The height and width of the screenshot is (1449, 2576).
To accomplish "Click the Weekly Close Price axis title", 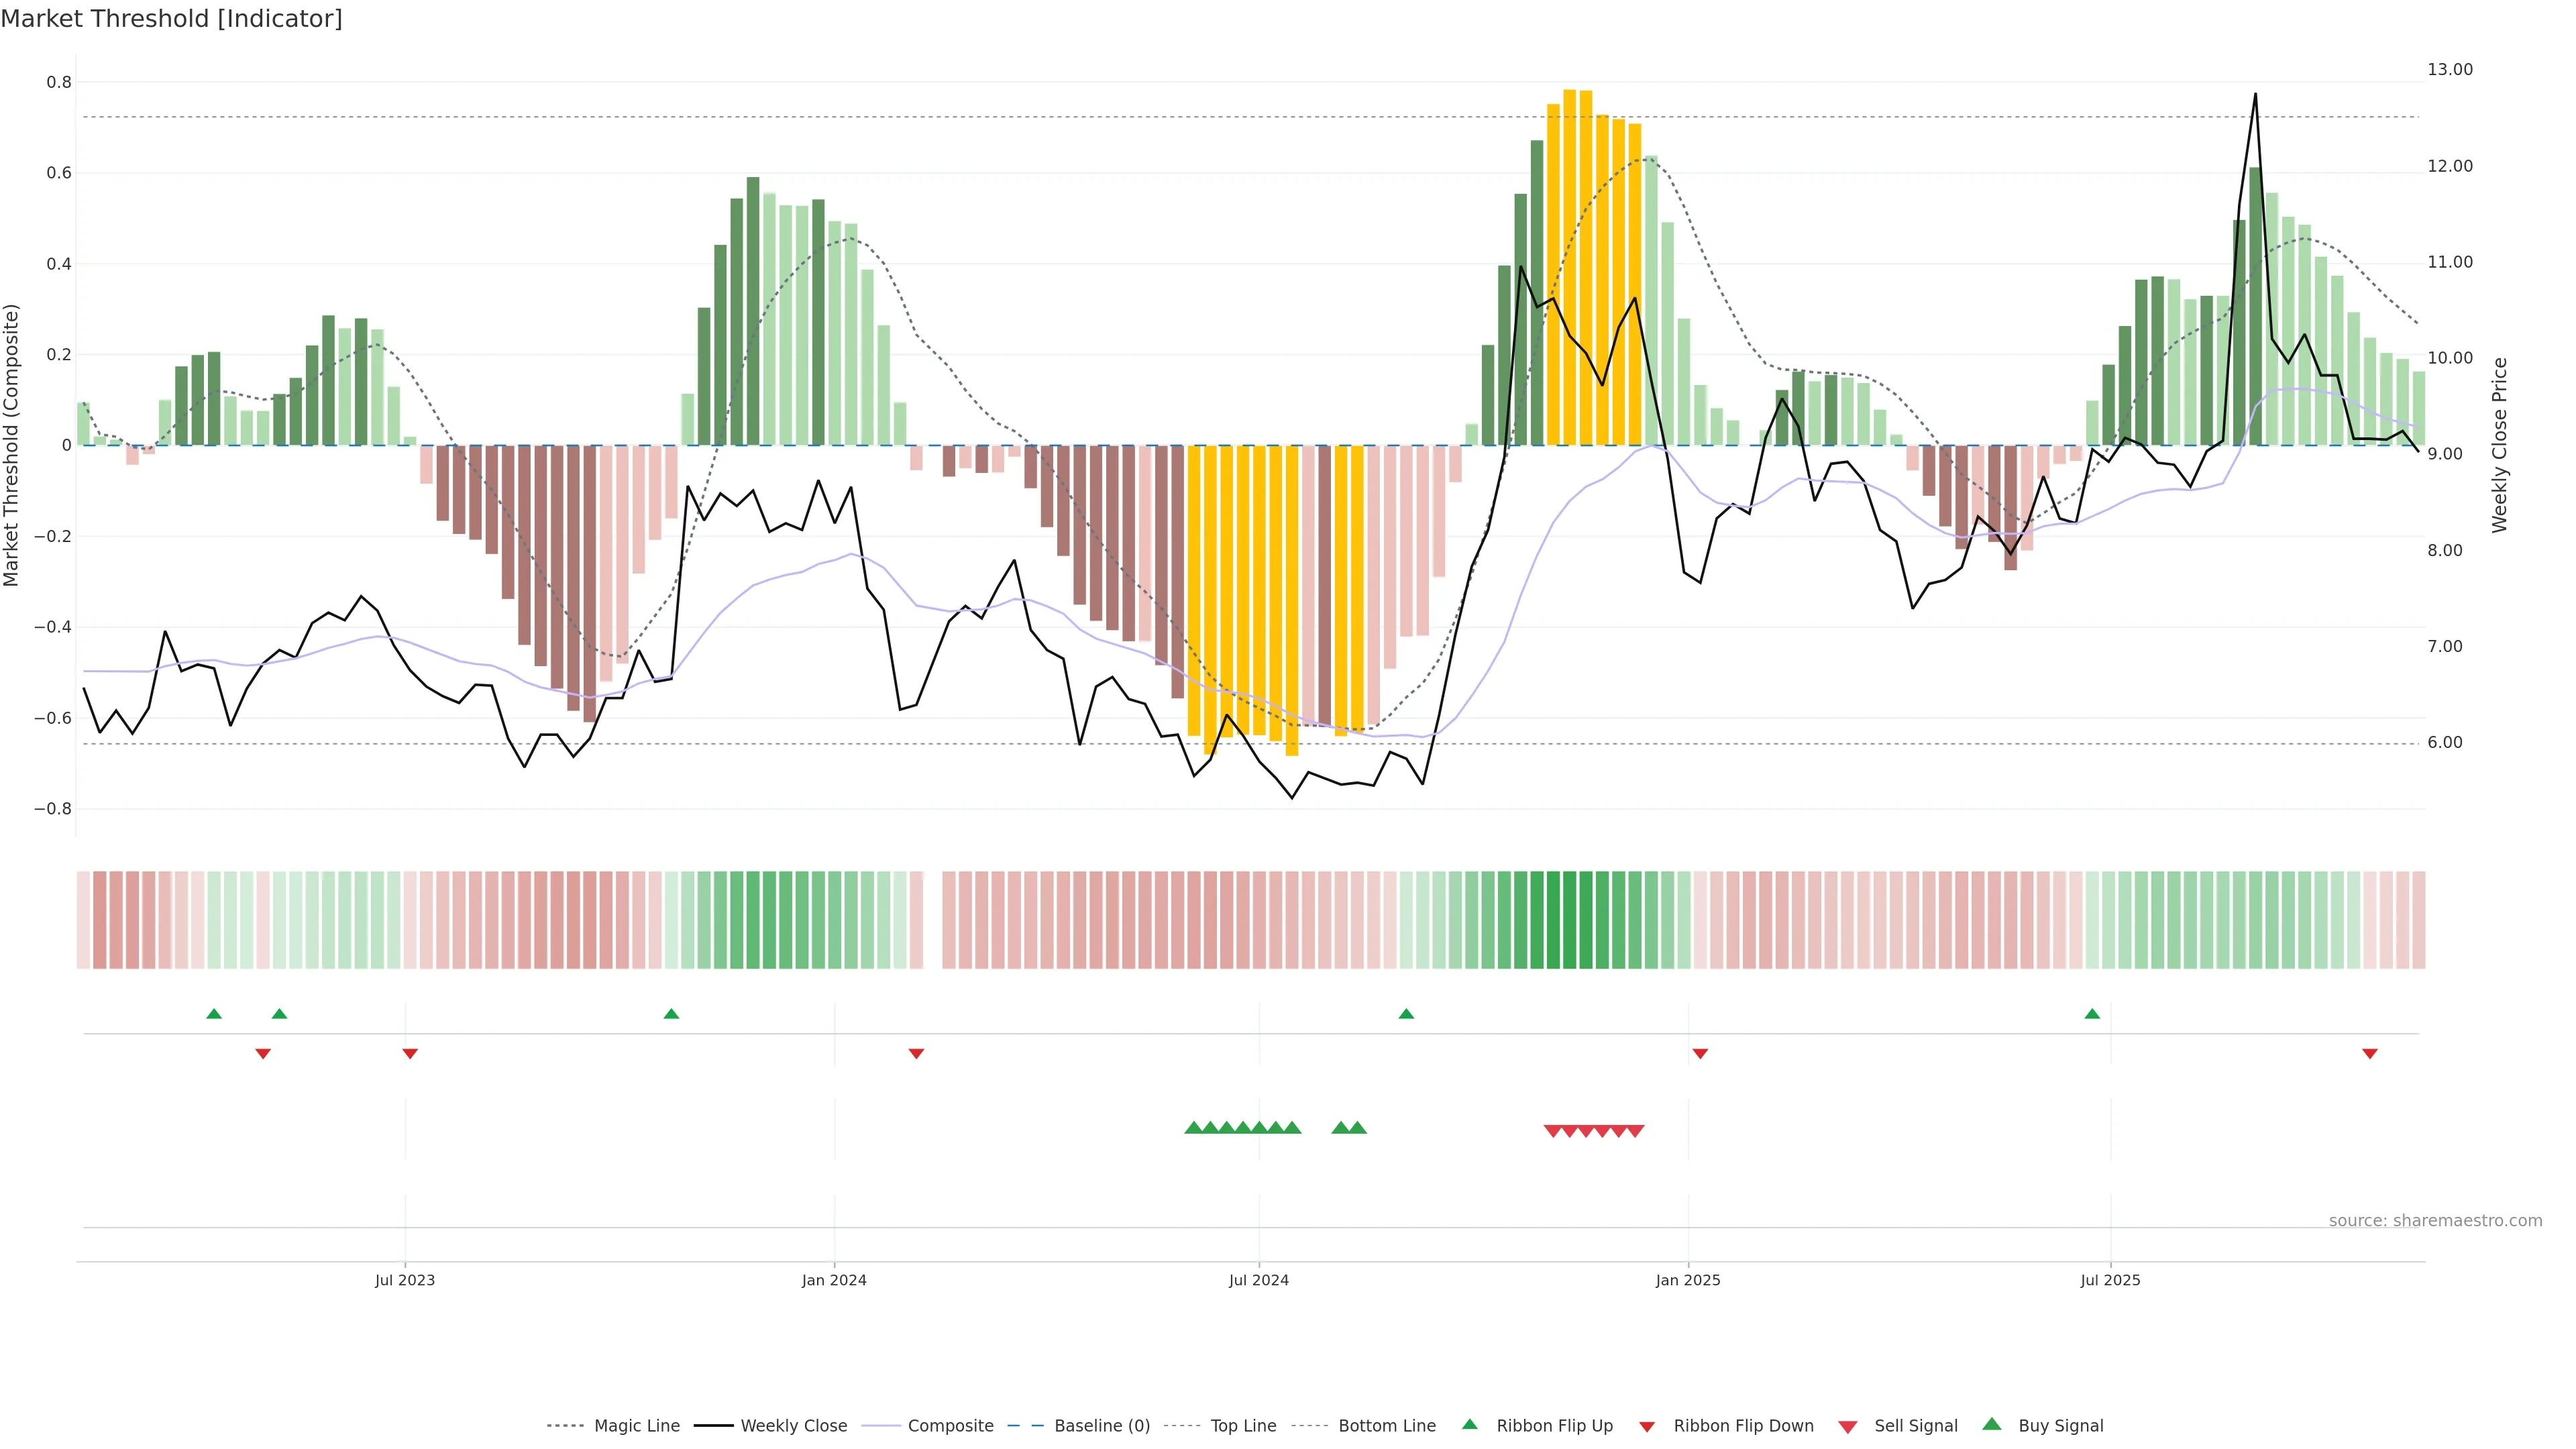I will (2499, 445).
